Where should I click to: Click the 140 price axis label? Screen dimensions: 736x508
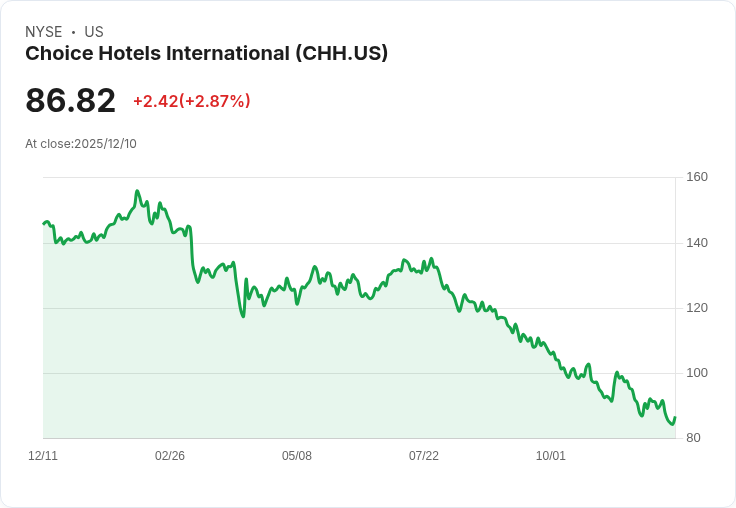click(x=697, y=243)
